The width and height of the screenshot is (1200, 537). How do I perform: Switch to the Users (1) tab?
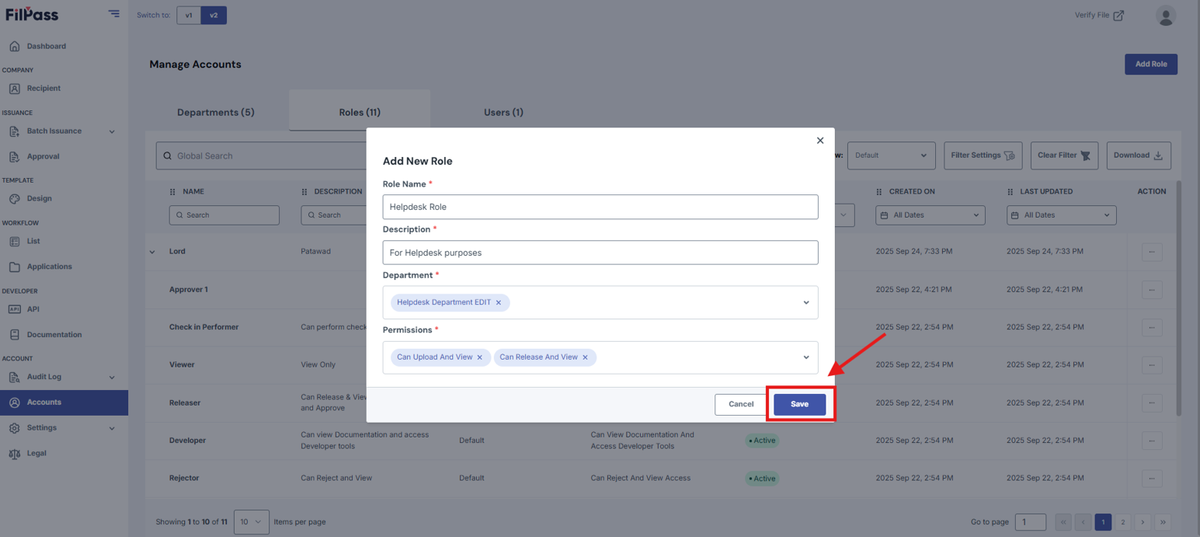503,112
